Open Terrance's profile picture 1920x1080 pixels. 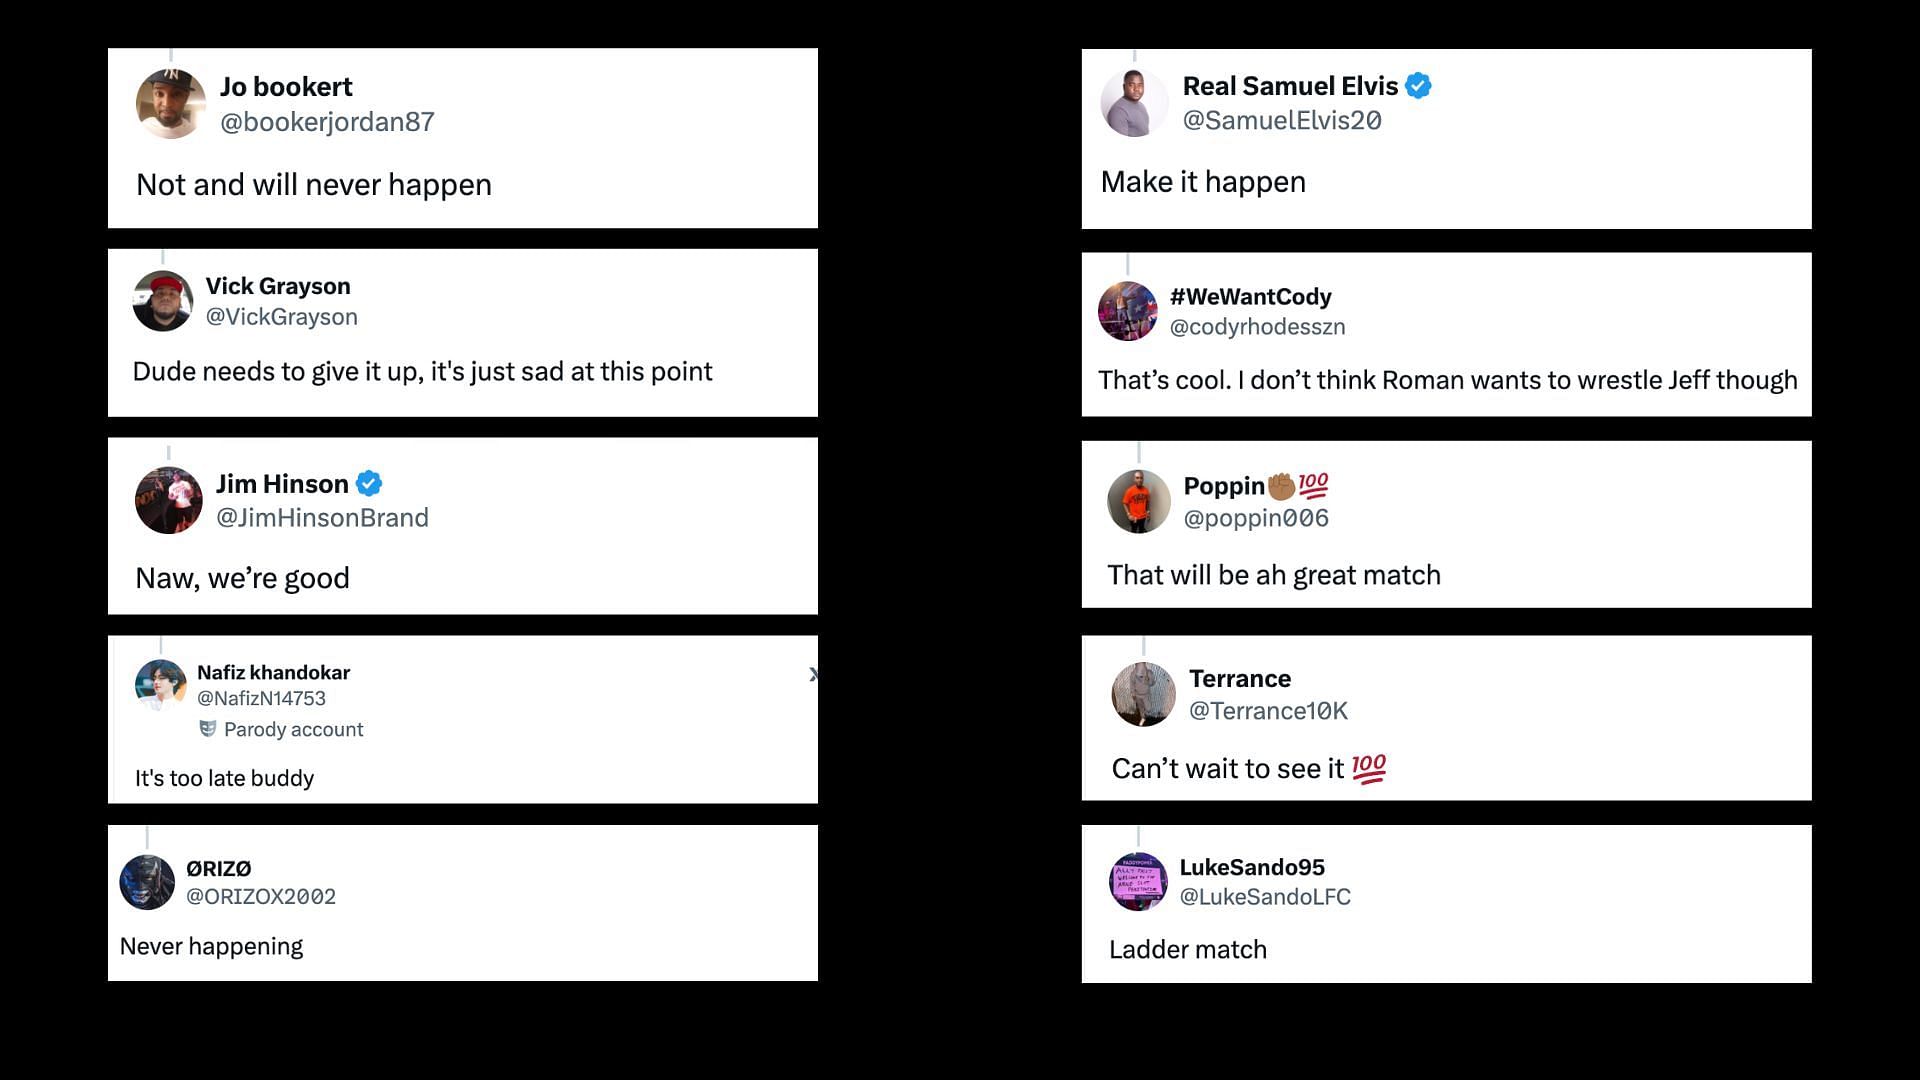pos(1144,694)
